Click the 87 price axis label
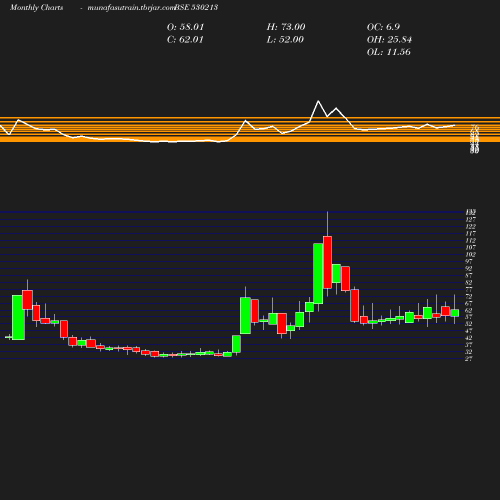Viewport: 500px width, 500px height. [x=469, y=275]
